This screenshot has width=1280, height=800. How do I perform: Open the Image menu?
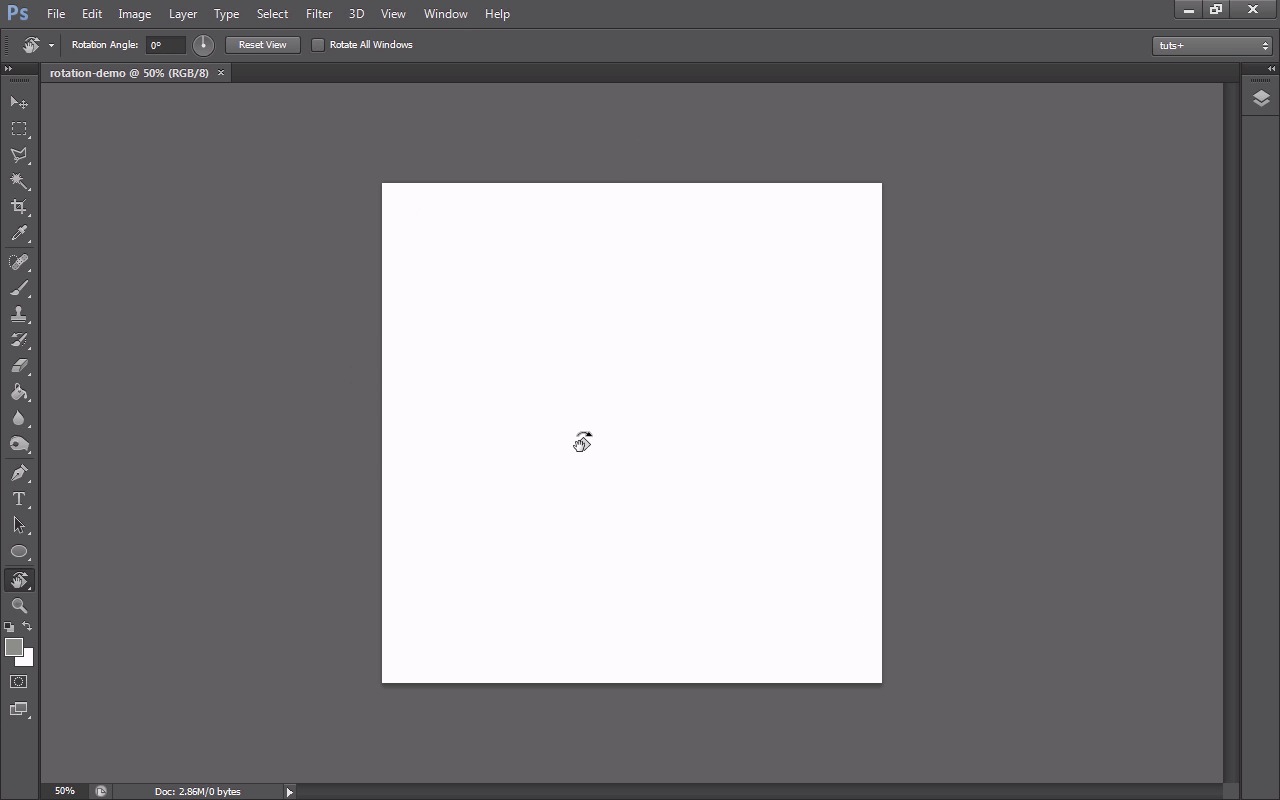pyautogui.click(x=135, y=14)
